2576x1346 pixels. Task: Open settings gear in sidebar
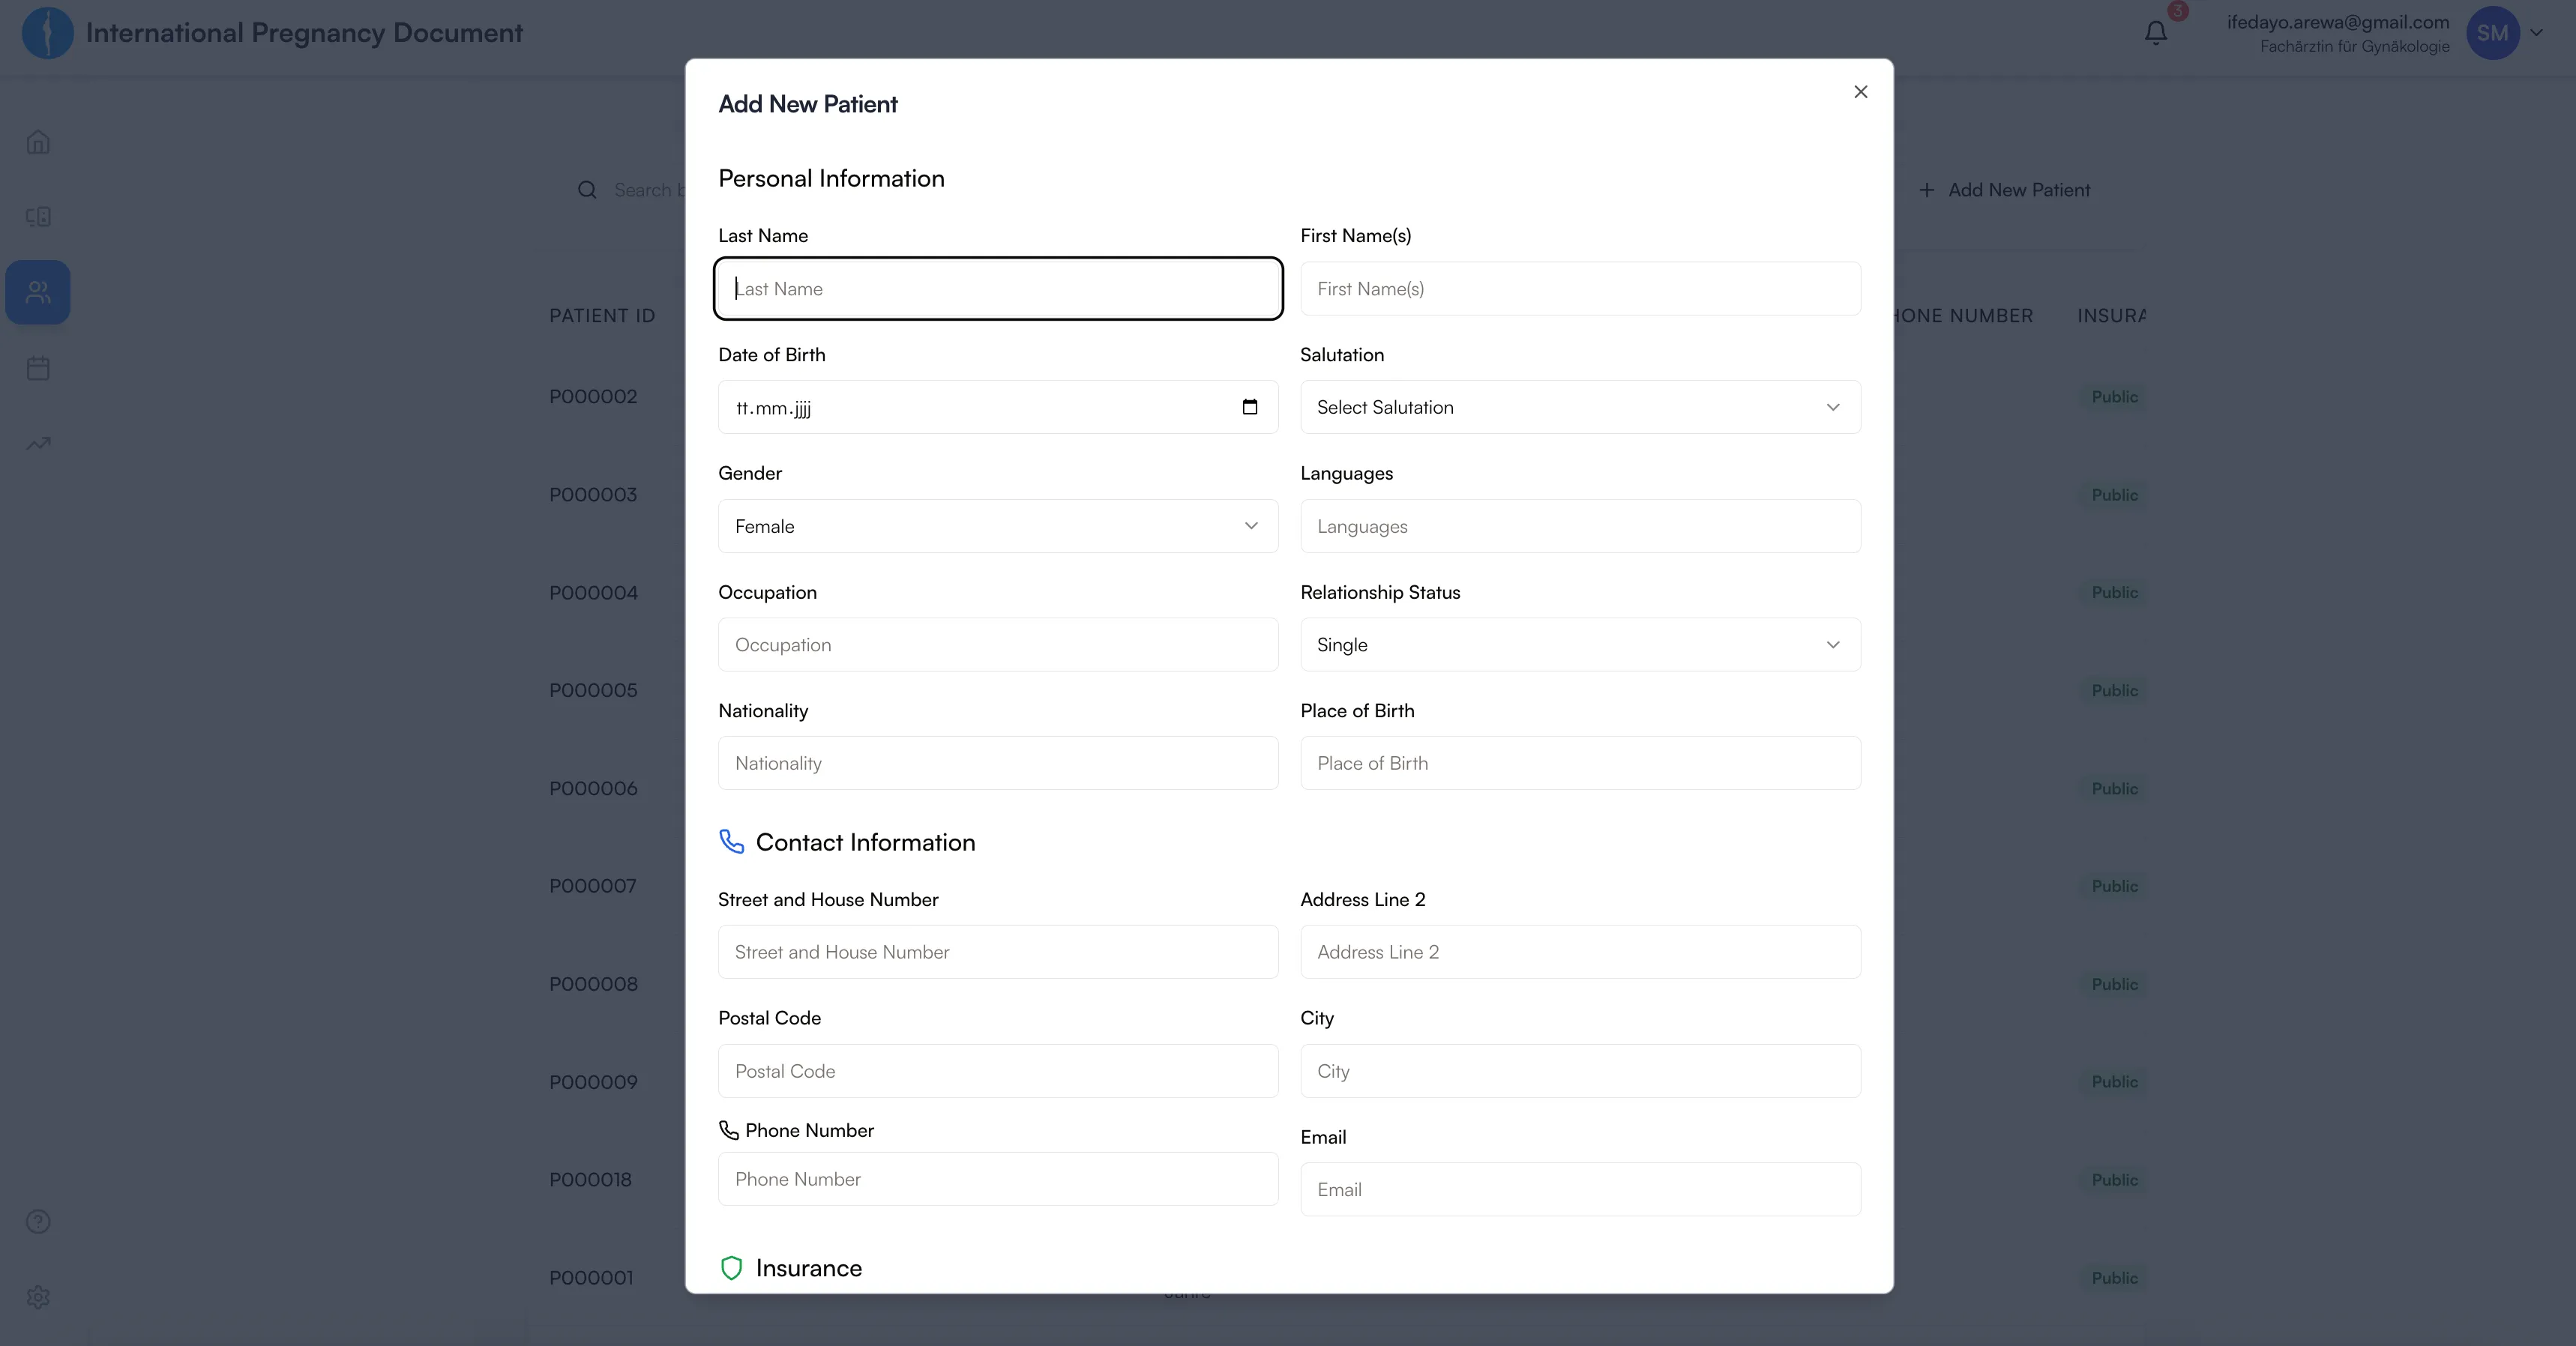point(38,1297)
